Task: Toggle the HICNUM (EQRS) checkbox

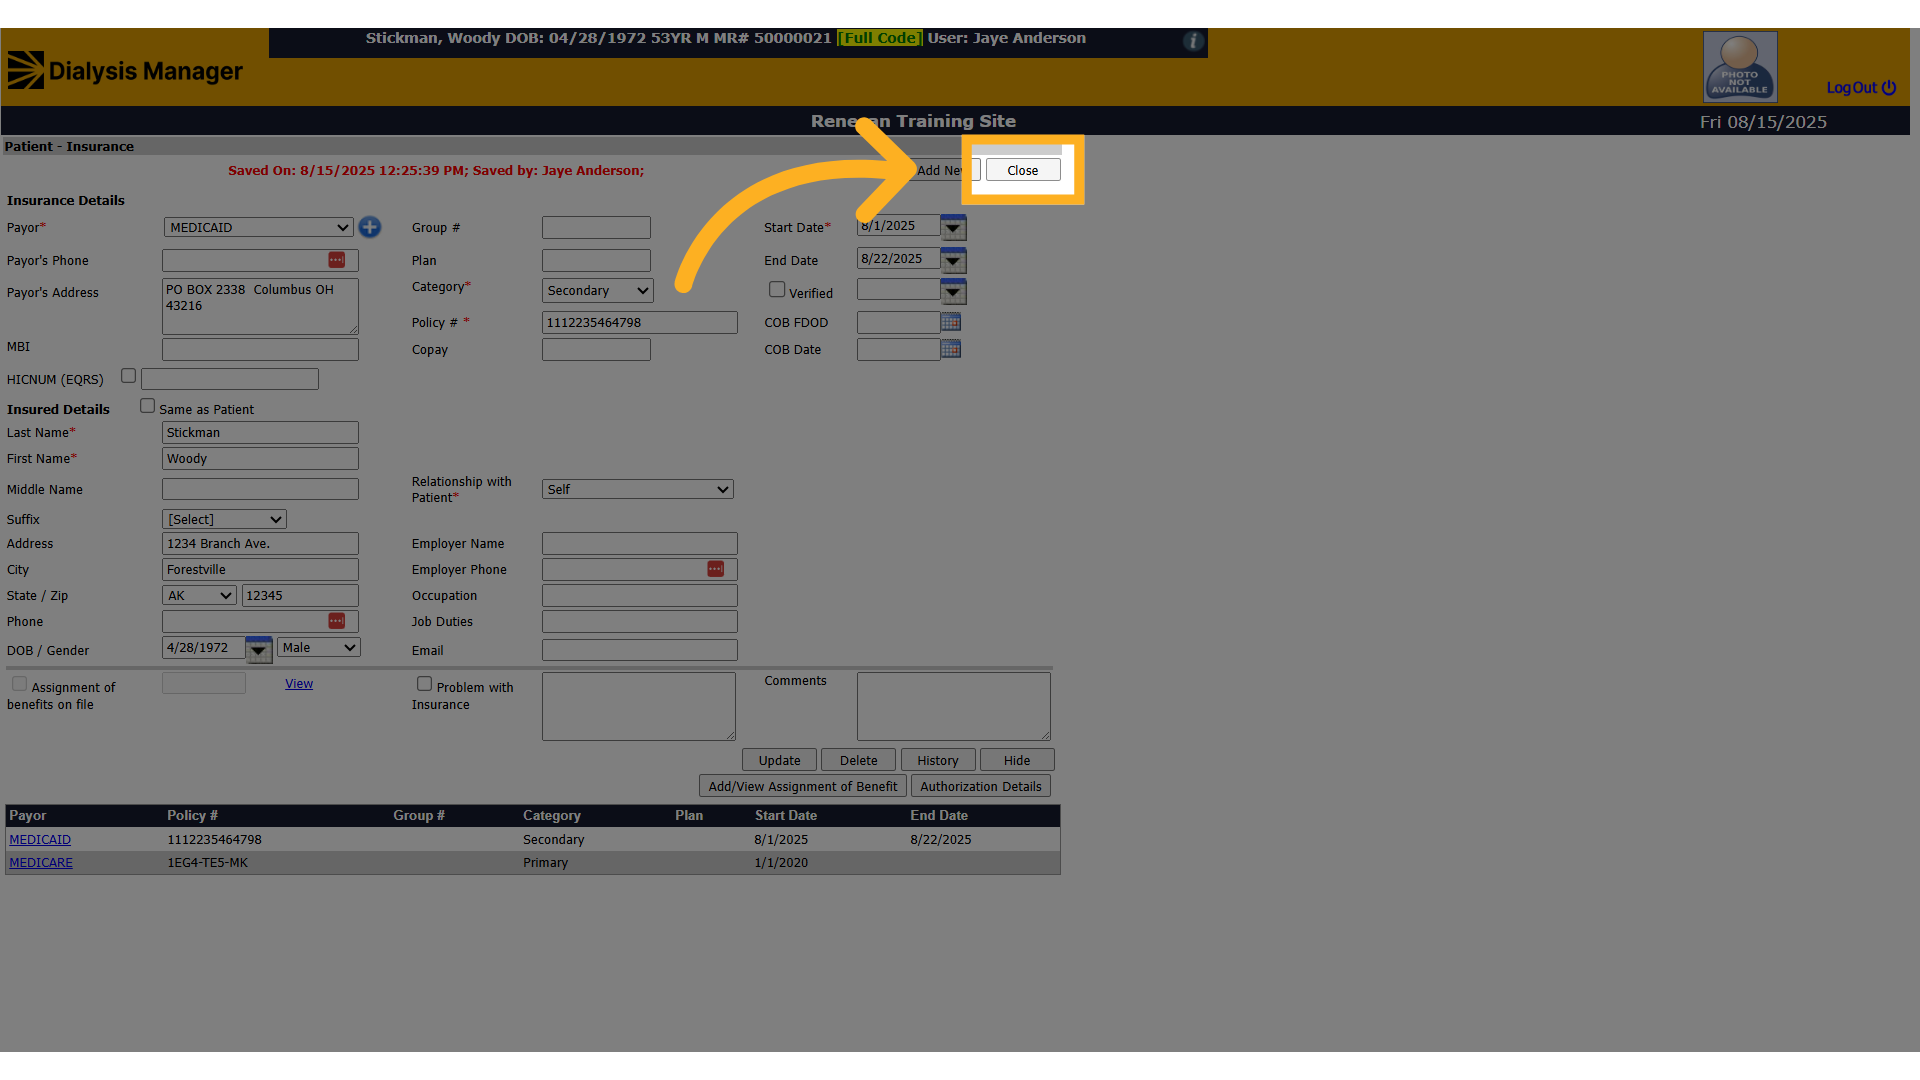Action: (128, 376)
